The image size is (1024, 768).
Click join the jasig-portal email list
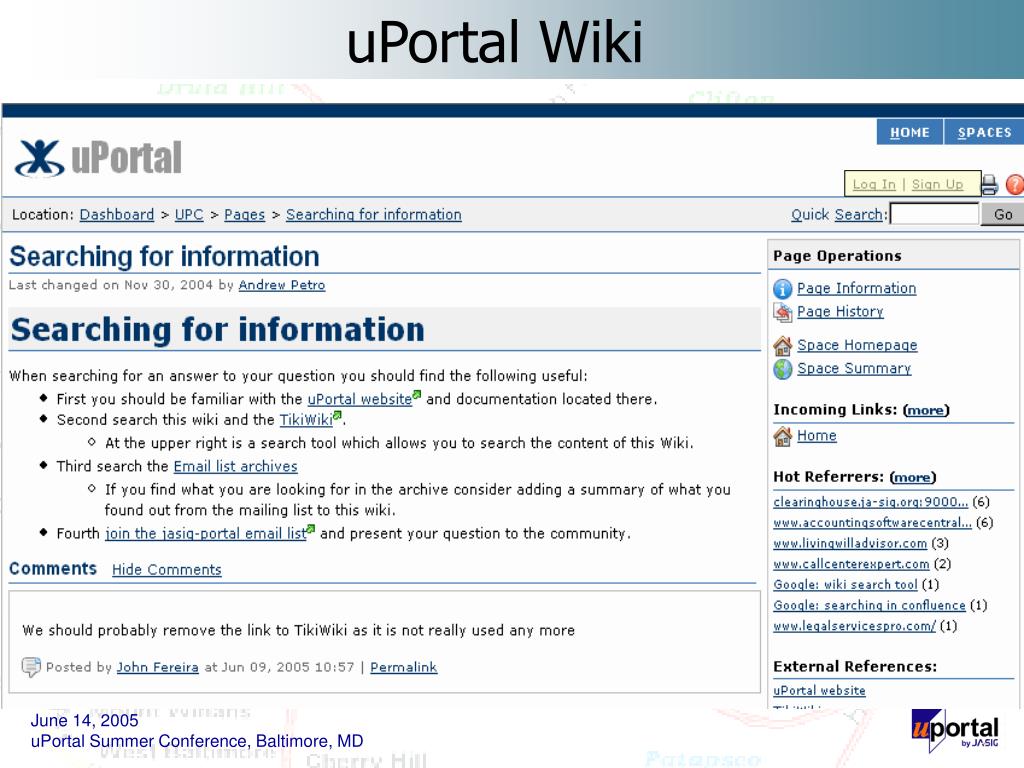206,534
